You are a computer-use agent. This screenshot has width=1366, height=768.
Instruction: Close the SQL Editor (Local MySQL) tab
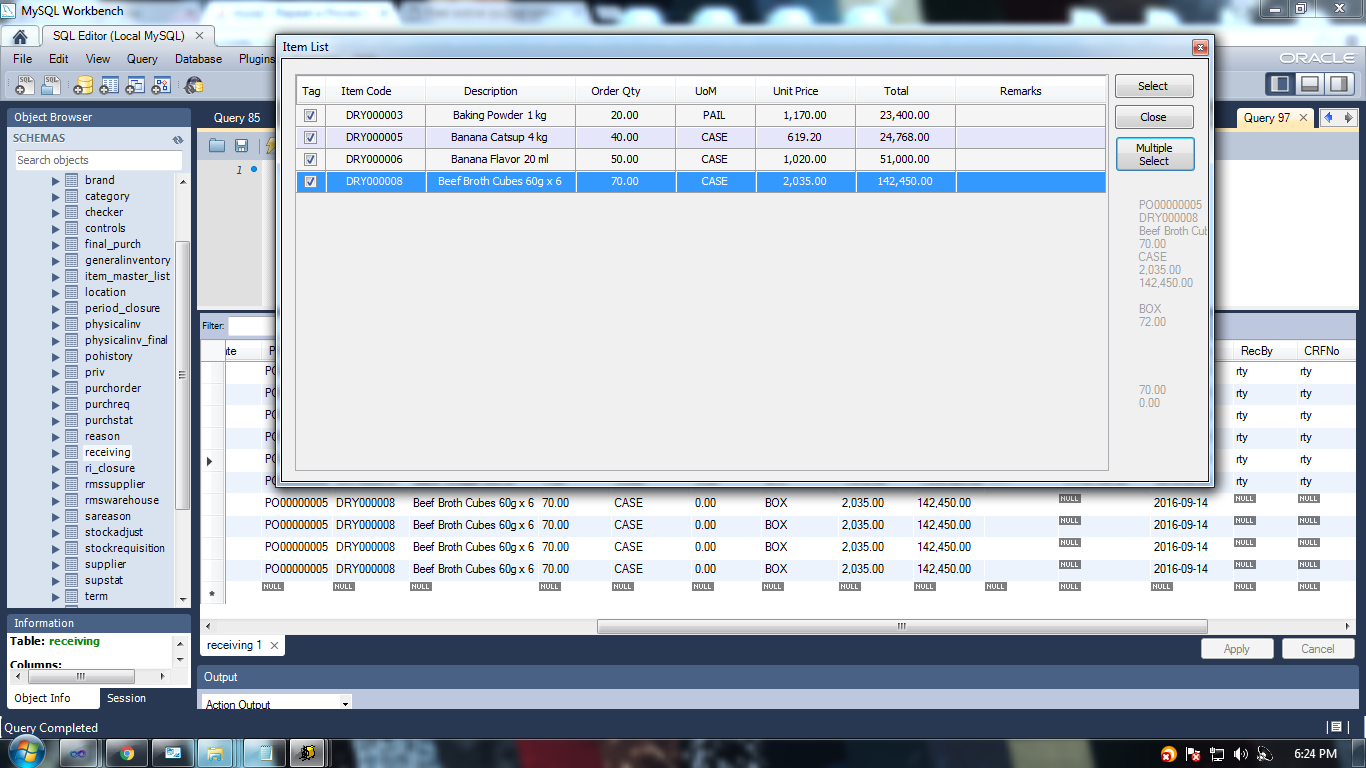[x=200, y=36]
